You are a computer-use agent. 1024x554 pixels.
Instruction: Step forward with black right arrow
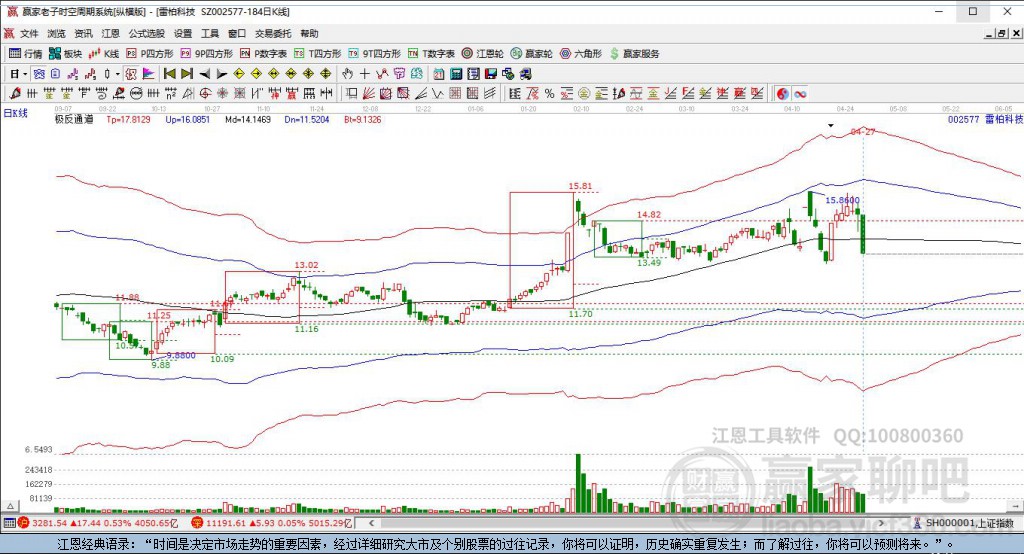click(221, 74)
